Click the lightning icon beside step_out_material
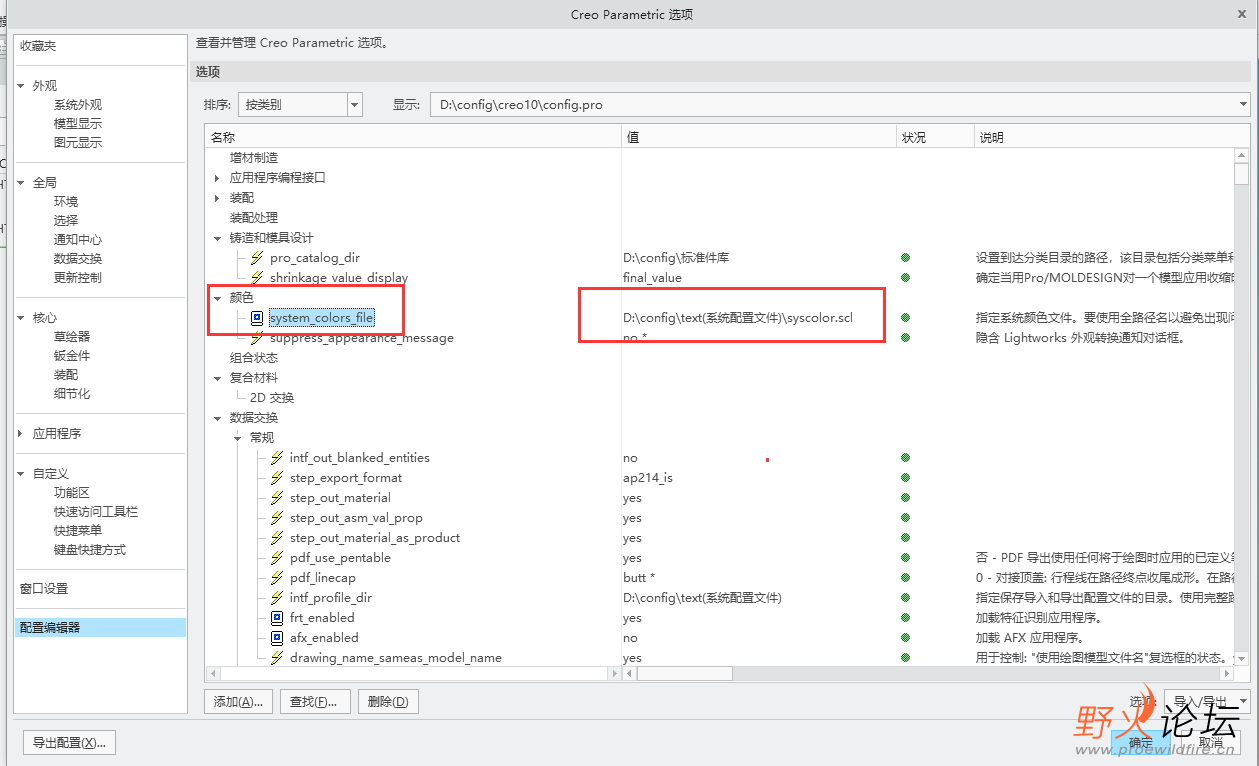Screen dimensions: 1259x766 277,498
